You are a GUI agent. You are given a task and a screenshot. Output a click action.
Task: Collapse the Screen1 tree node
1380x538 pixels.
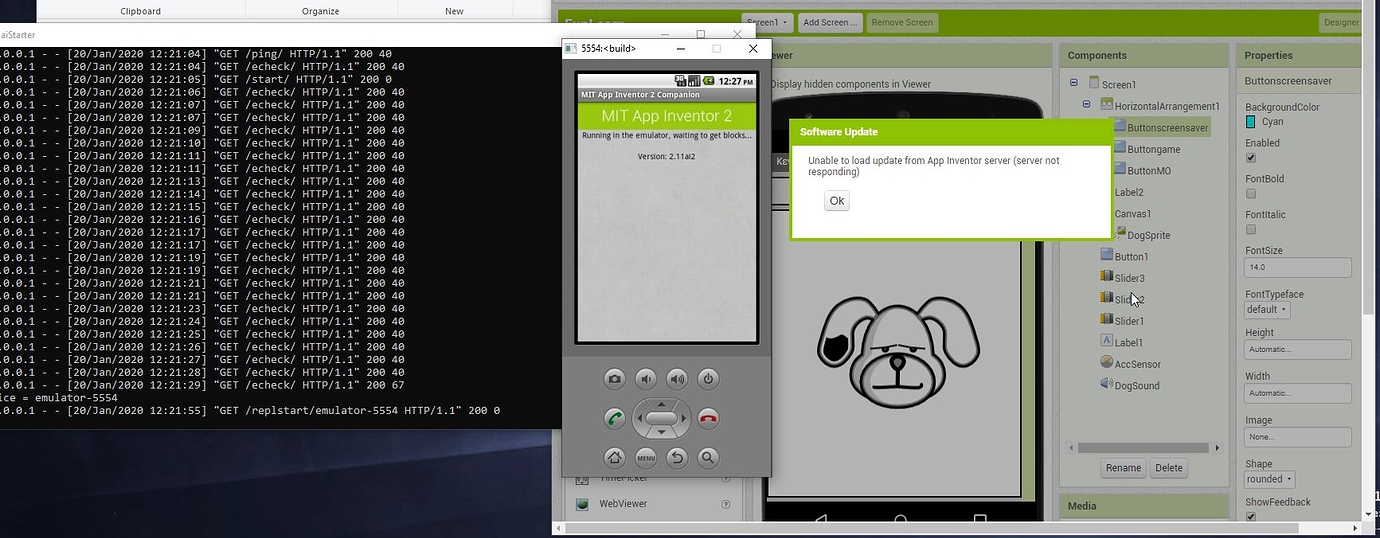pos(1074,84)
